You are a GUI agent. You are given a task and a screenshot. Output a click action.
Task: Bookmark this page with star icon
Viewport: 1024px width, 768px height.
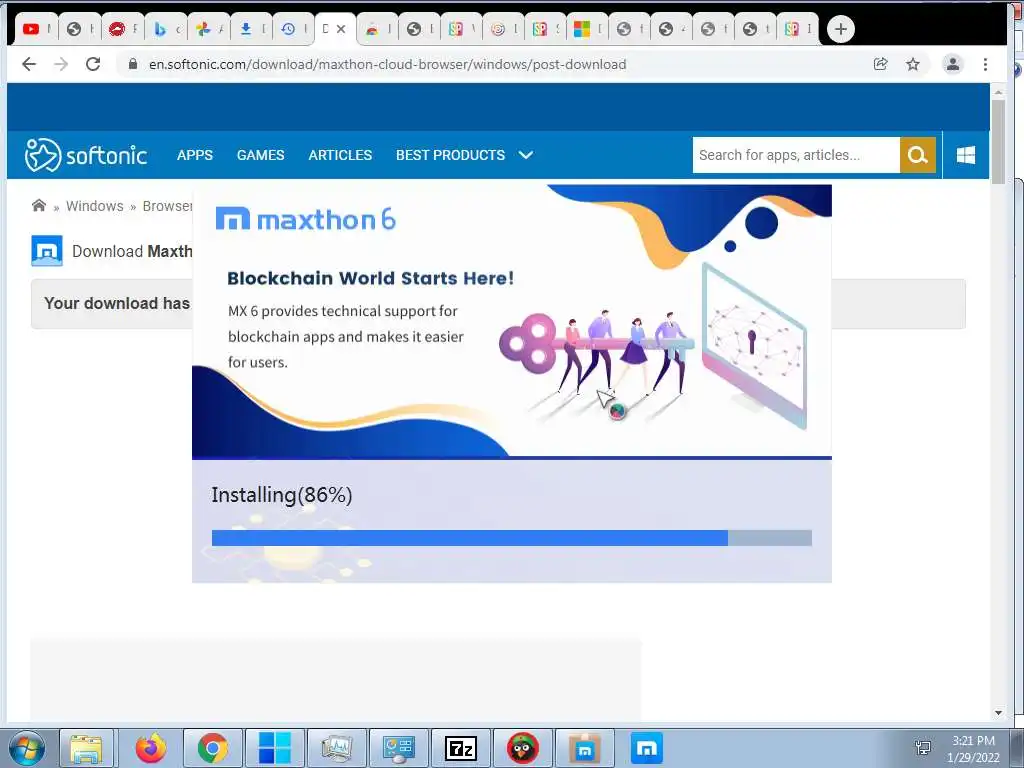[x=913, y=64]
